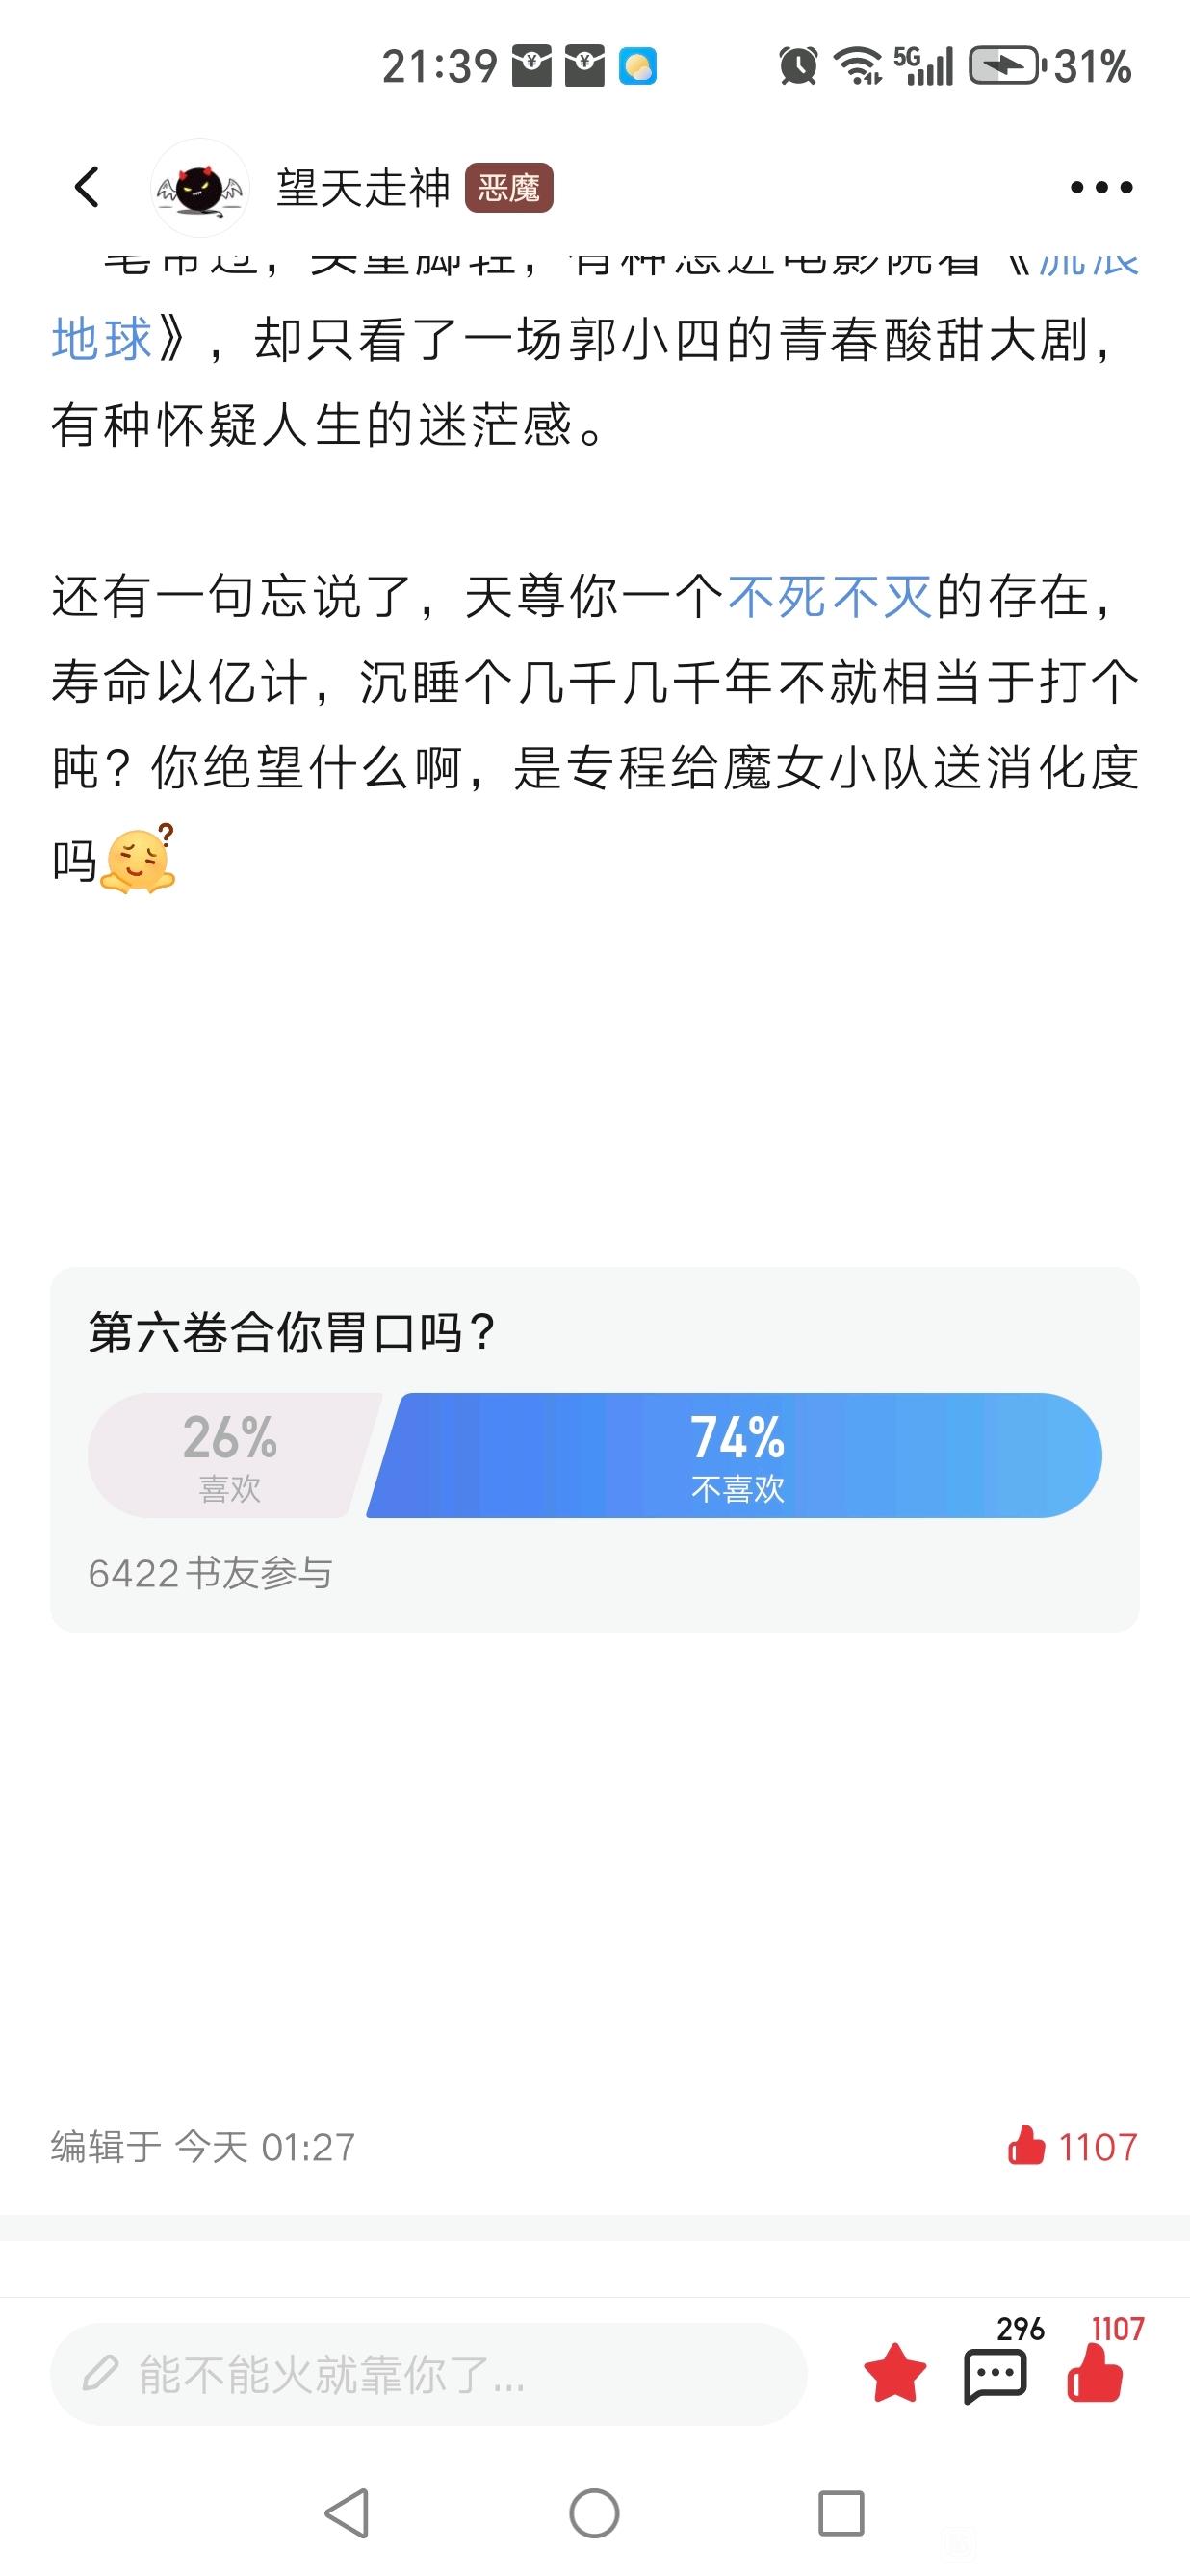Image resolution: width=1190 pixels, height=2576 pixels.
Task: Tap the Android back triangle button
Action: coord(347,2513)
